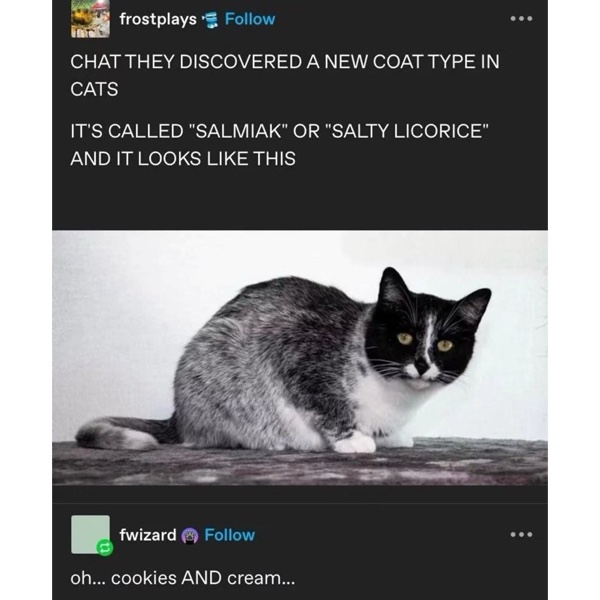Go to the frostplays username

point(158,19)
